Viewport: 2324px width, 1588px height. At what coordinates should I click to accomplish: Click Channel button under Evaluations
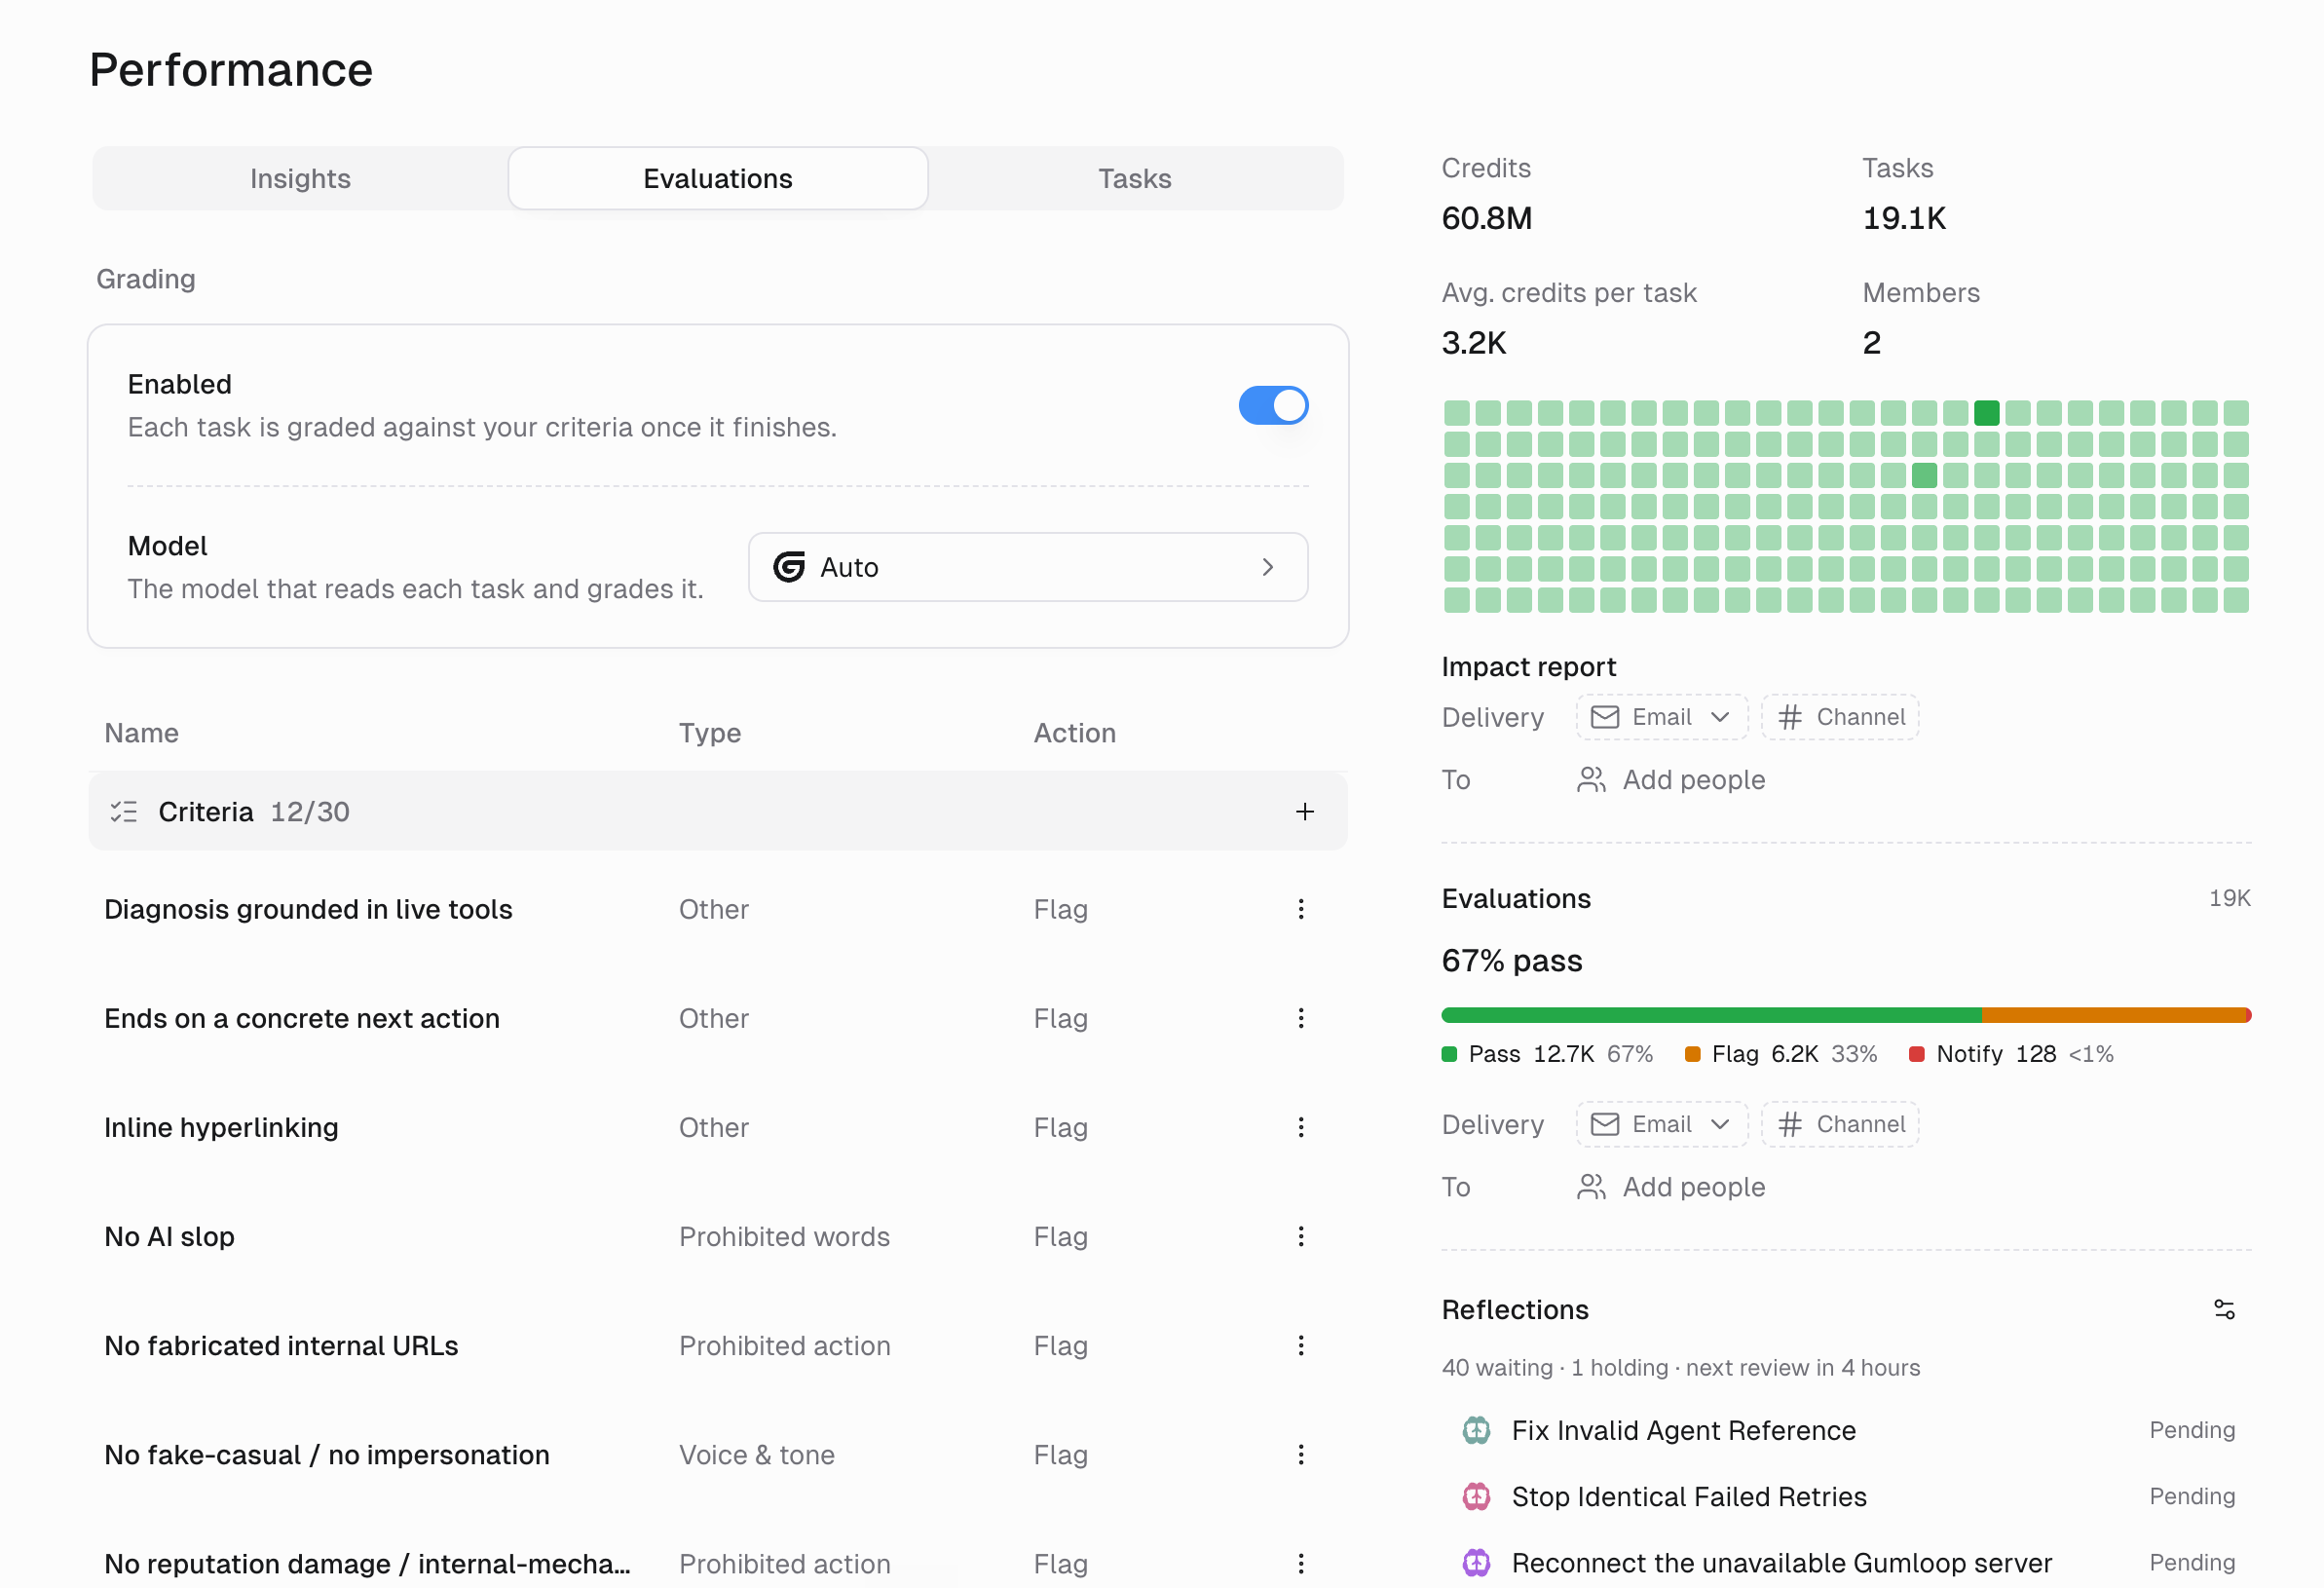click(1839, 1124)
